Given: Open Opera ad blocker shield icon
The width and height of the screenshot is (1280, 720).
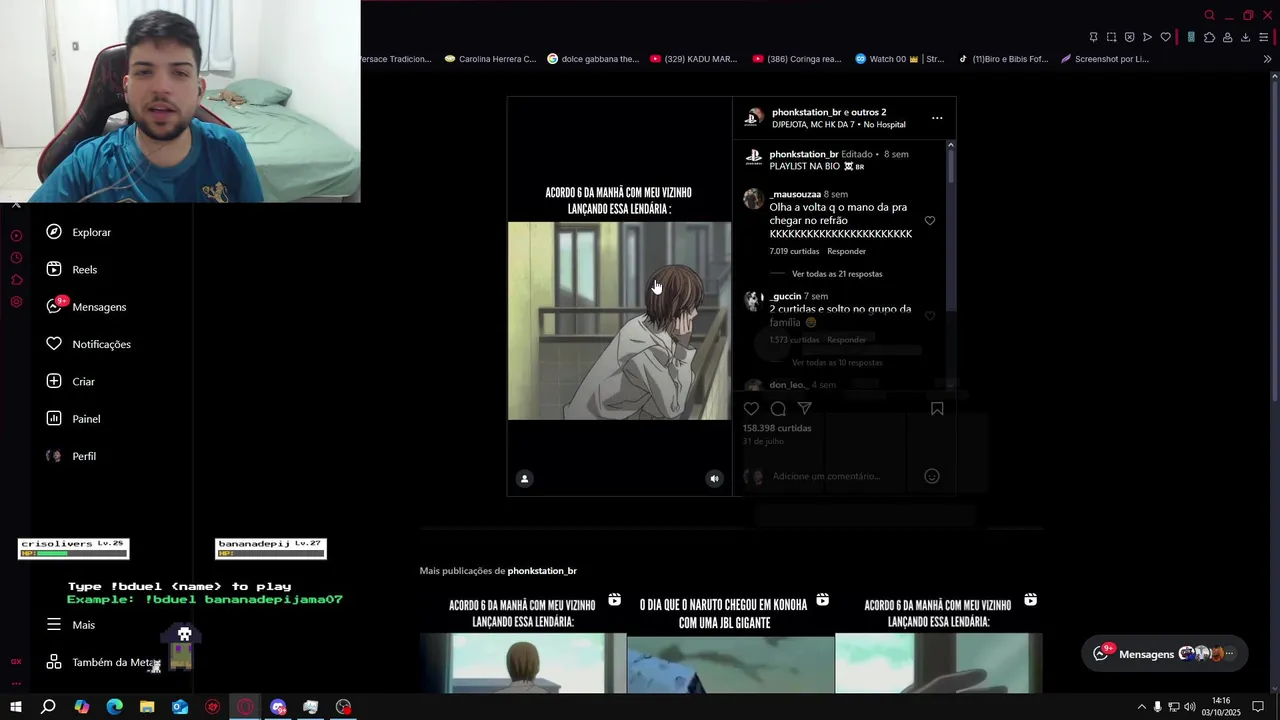Looking at the screenshot, I should click(x=1129, y=37).
